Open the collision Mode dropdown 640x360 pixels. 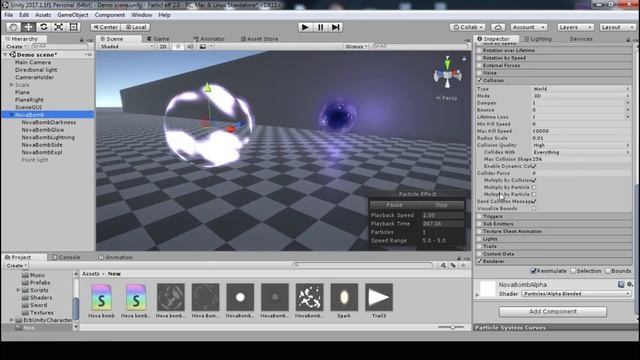coord(581,96)
